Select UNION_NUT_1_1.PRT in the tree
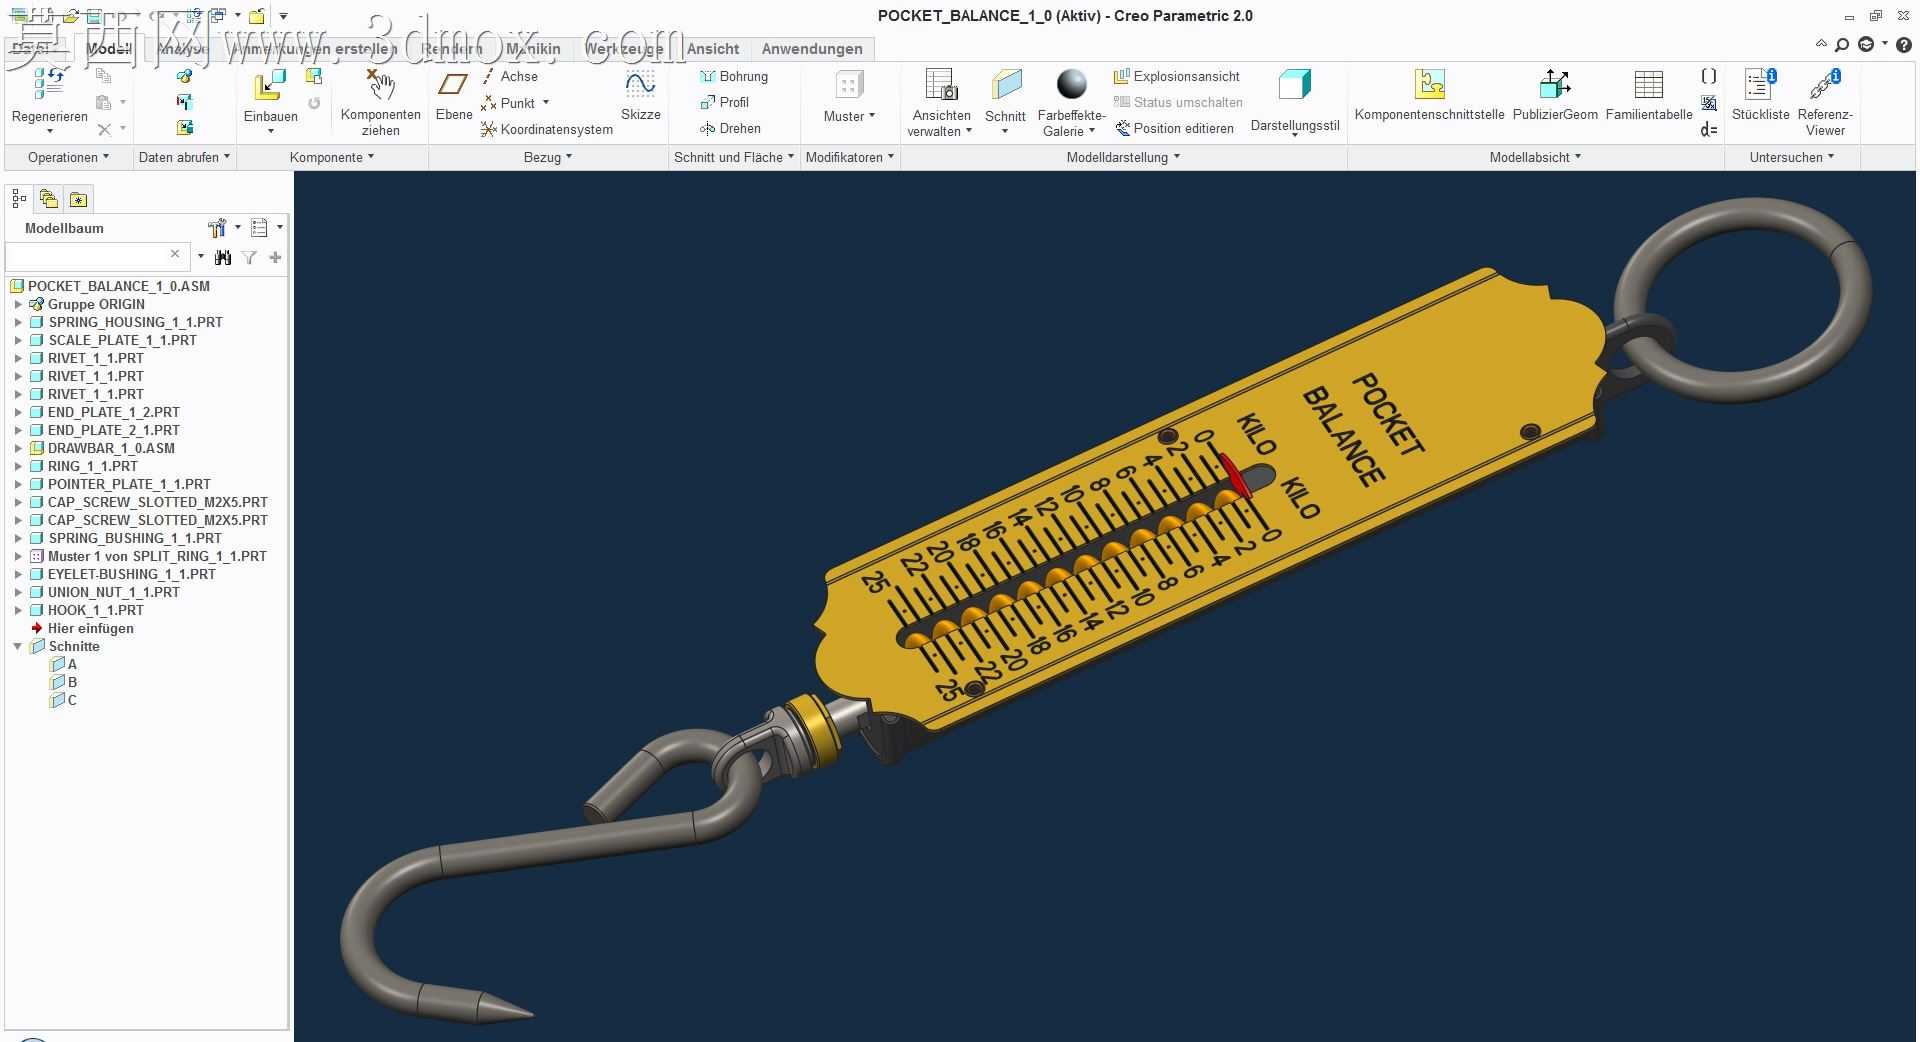 point(113,592)
